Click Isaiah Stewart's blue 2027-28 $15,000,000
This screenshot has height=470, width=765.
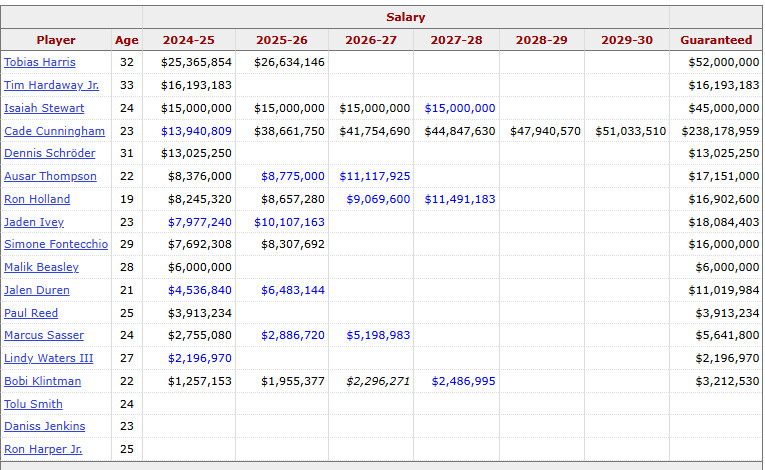click(x=460, y=108)
